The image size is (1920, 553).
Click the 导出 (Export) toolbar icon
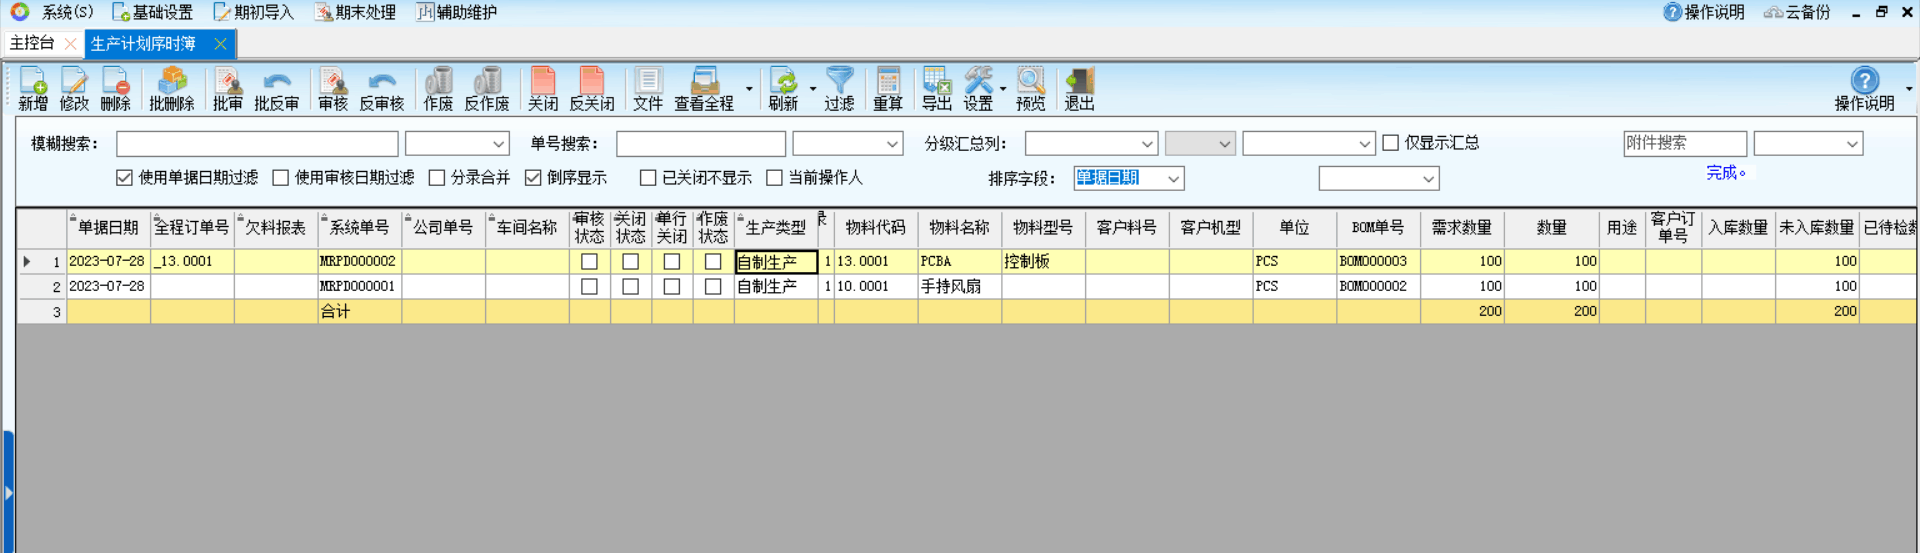936,88
